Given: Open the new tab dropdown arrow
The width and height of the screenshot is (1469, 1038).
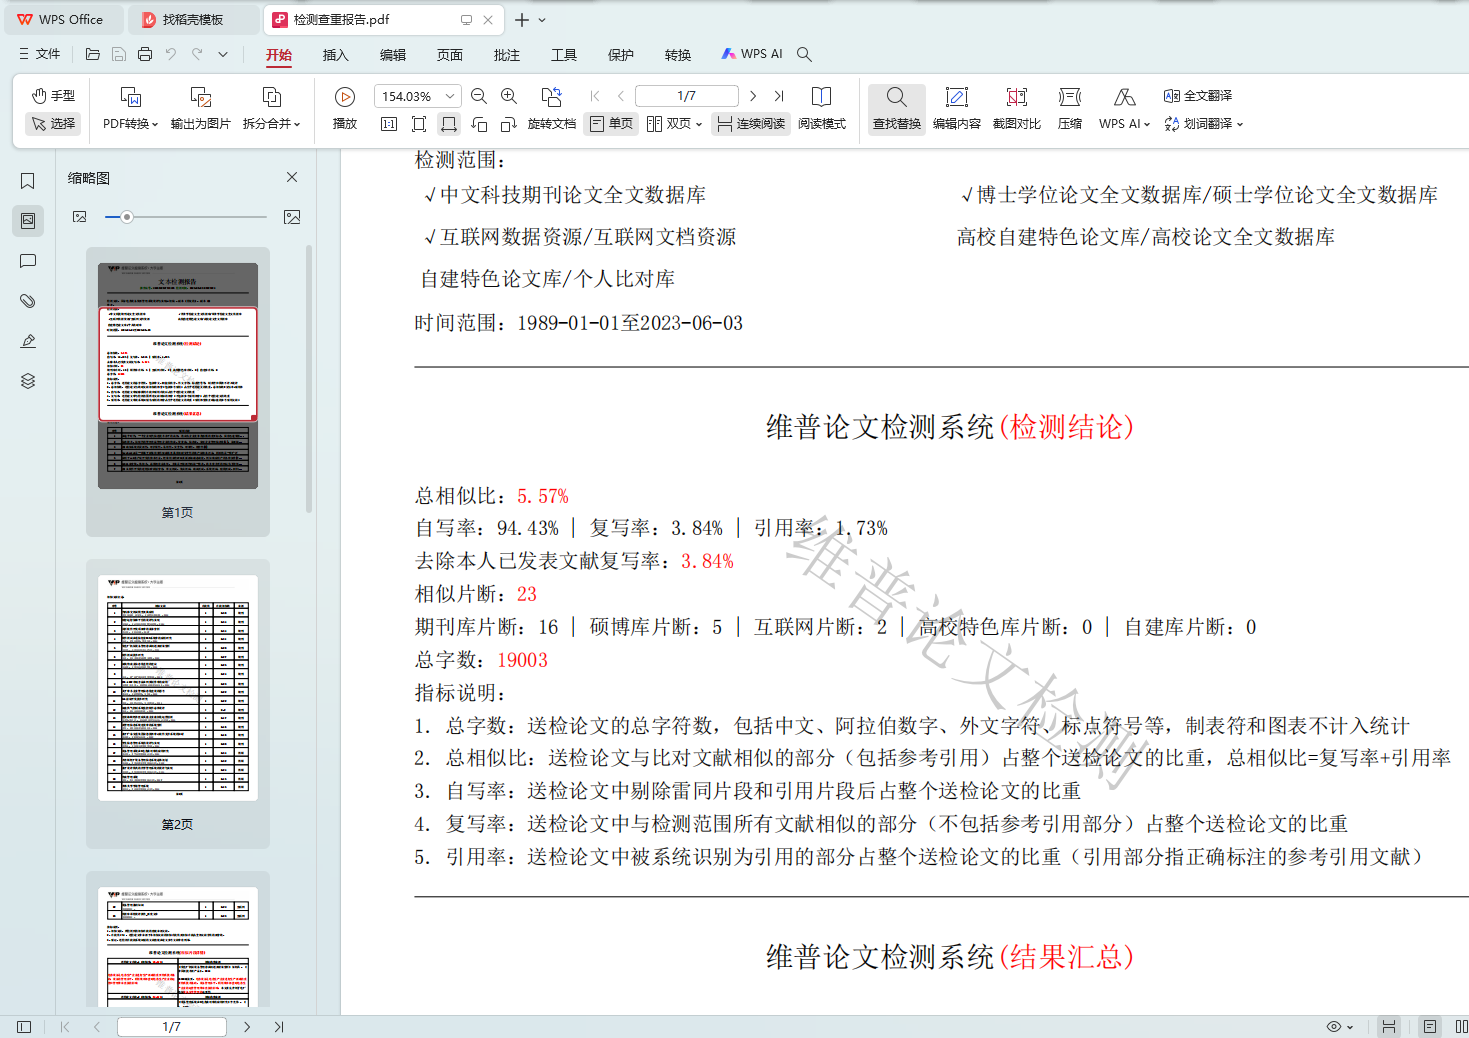Looking at the screenshot, I should (542, 20).
